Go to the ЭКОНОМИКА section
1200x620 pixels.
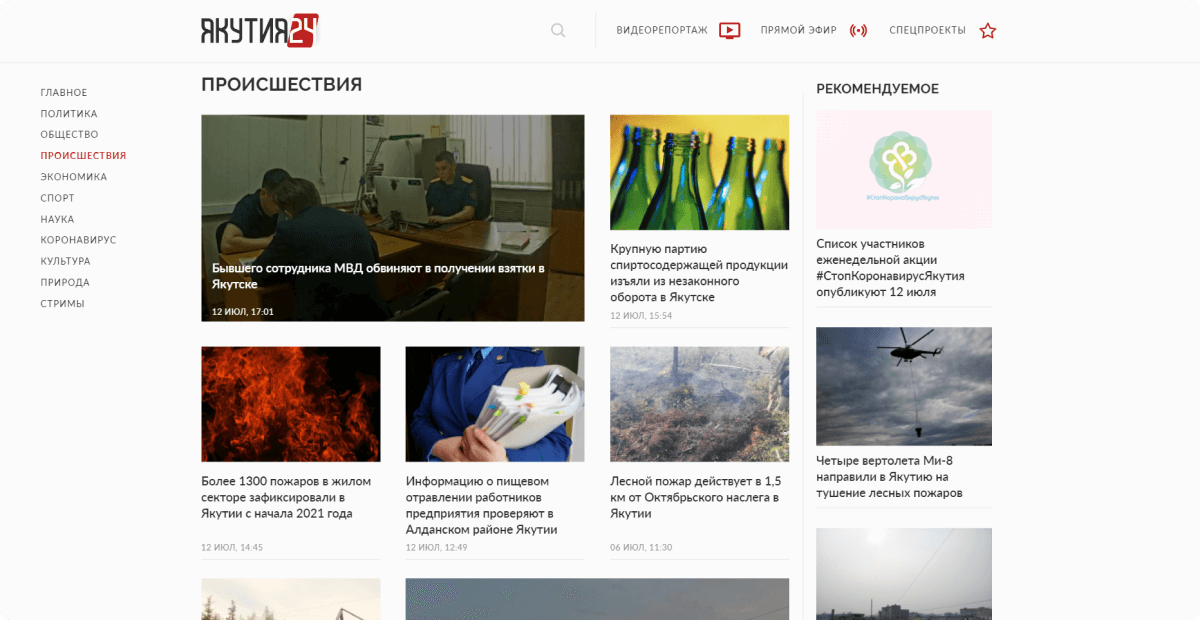coord(74,177)
